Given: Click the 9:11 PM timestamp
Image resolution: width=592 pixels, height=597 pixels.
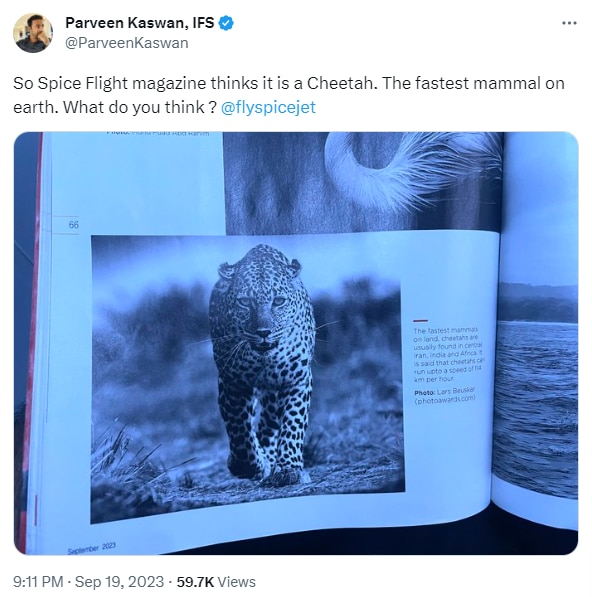Looking at the screenshot, I should 38,582.
